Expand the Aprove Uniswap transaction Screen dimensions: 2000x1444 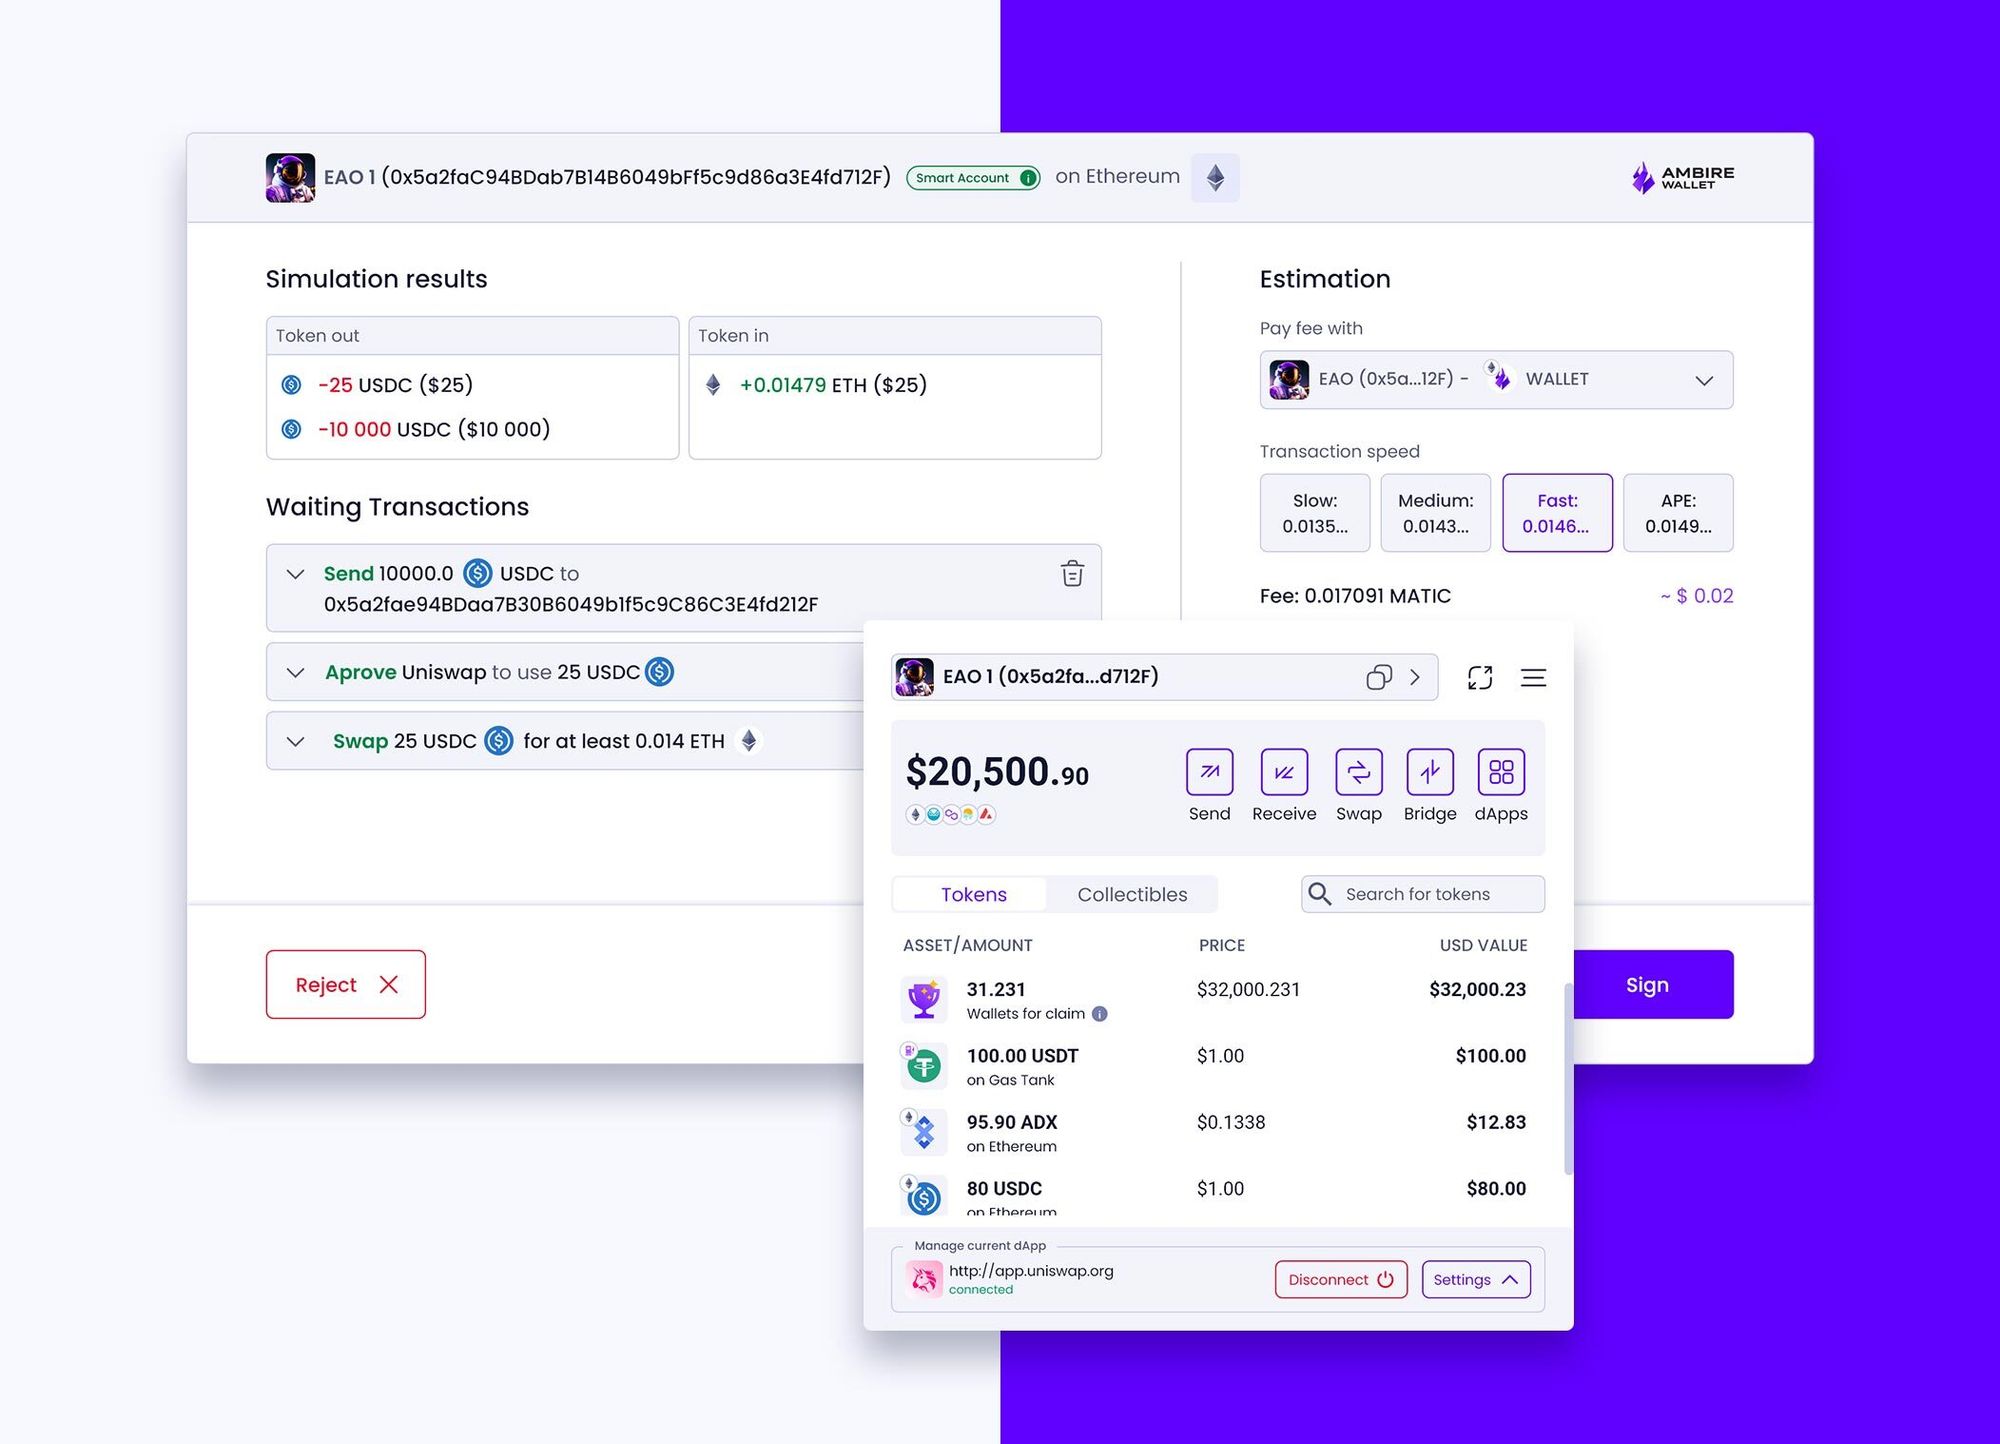pyautogui.click(x=295, y=672)
